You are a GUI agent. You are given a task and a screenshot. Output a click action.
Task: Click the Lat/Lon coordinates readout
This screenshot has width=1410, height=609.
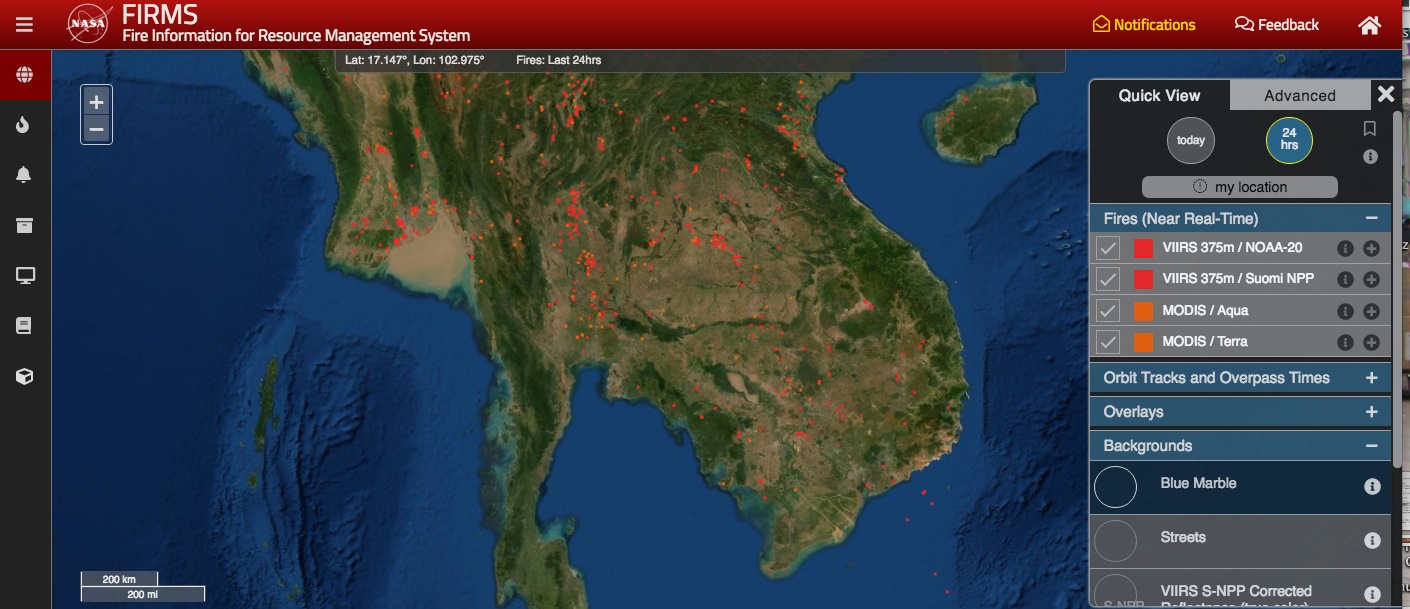(x=414, y=60)
